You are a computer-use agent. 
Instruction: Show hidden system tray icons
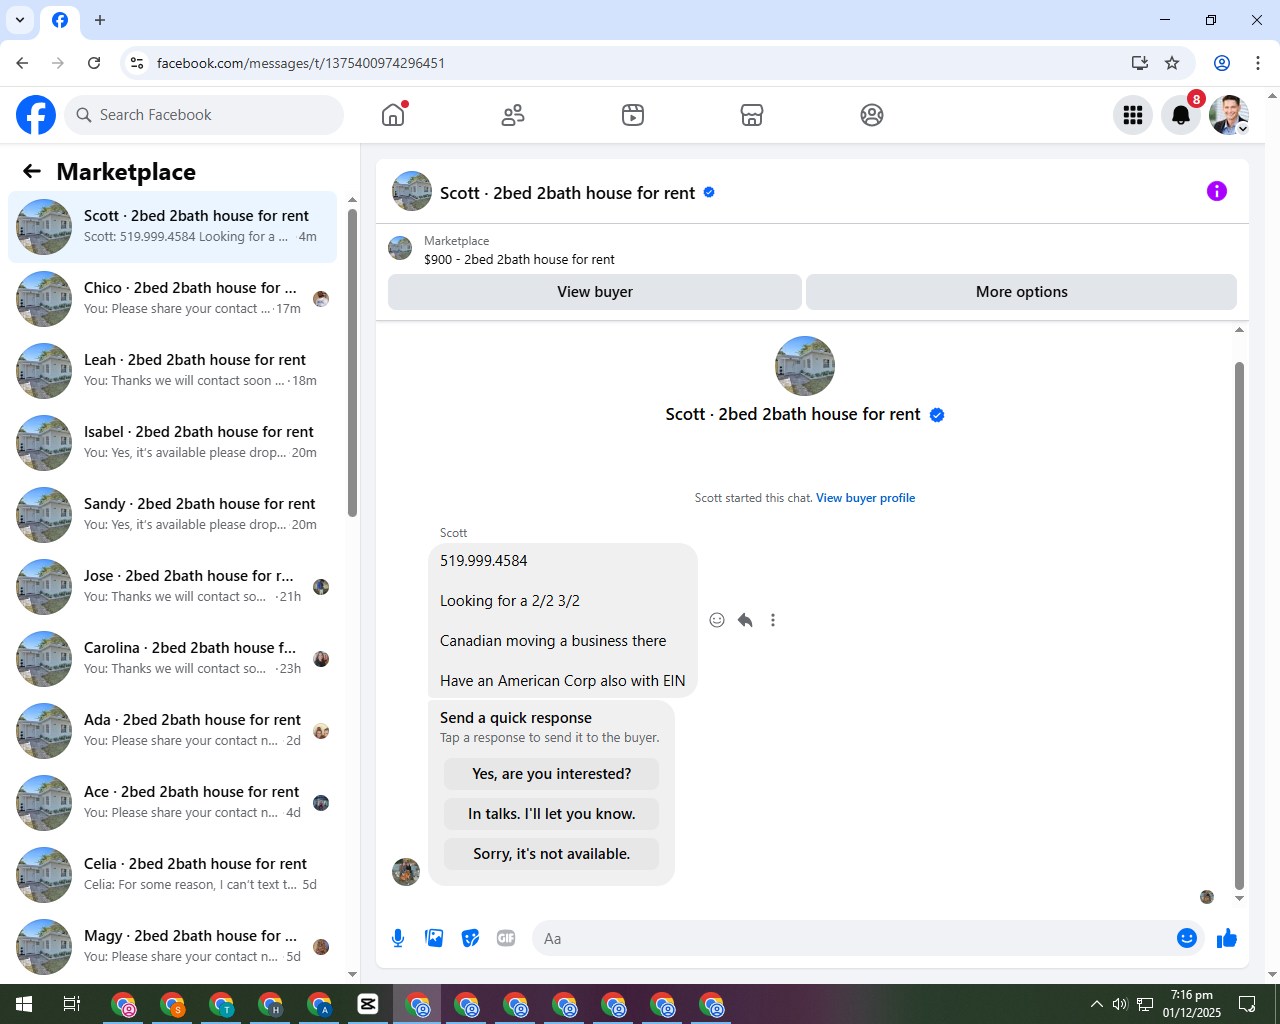1096,1004
